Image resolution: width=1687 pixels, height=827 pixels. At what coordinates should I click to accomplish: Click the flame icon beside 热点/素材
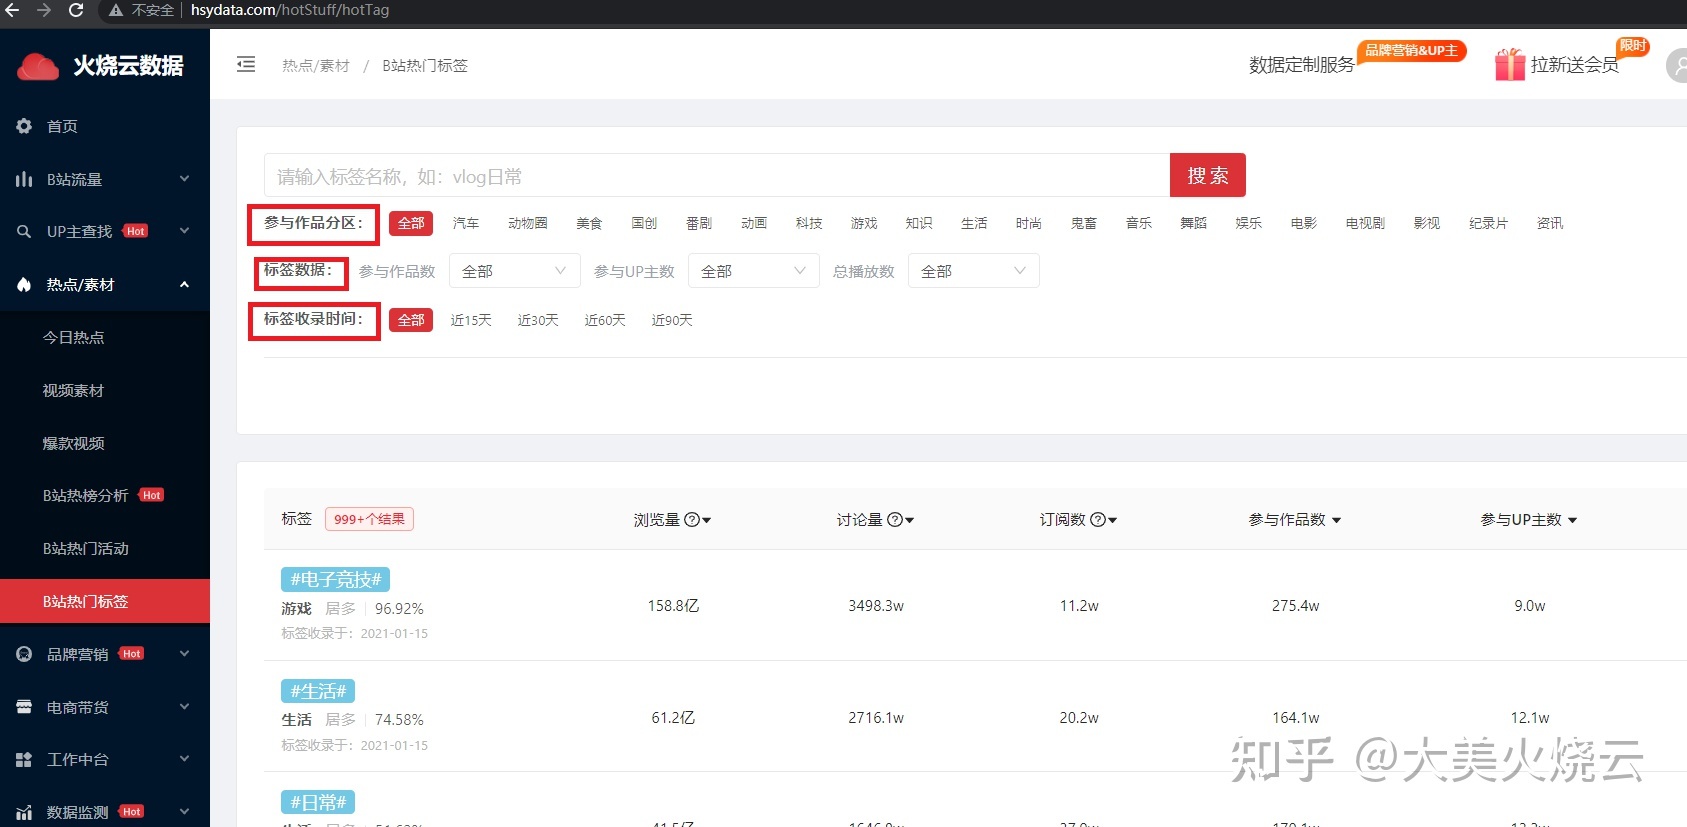24,285
